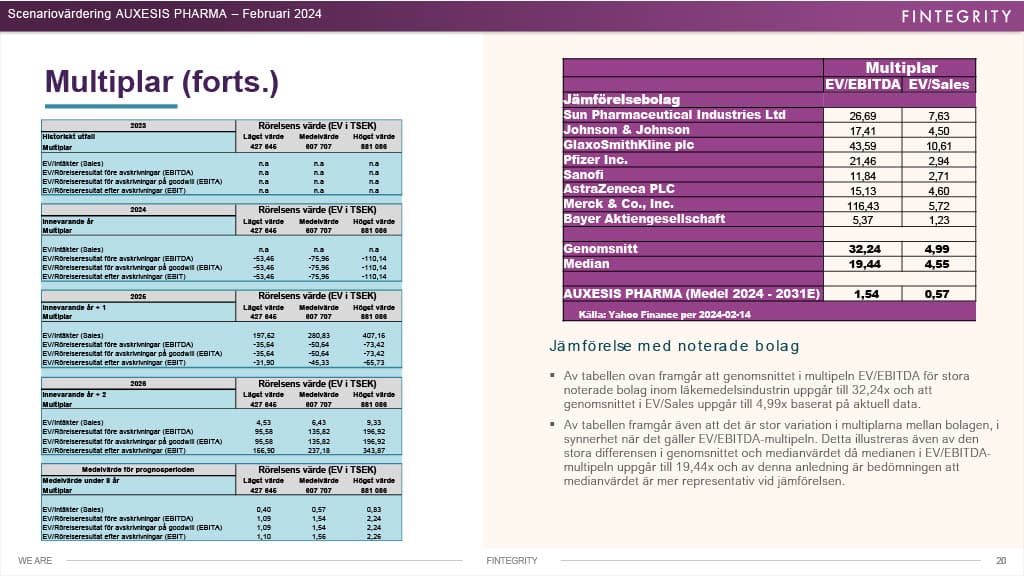Click source note 'Källa: Yahoo Finance per 2024-02-14'
This screenshot has height=576, width=1024.
(664, 315)
